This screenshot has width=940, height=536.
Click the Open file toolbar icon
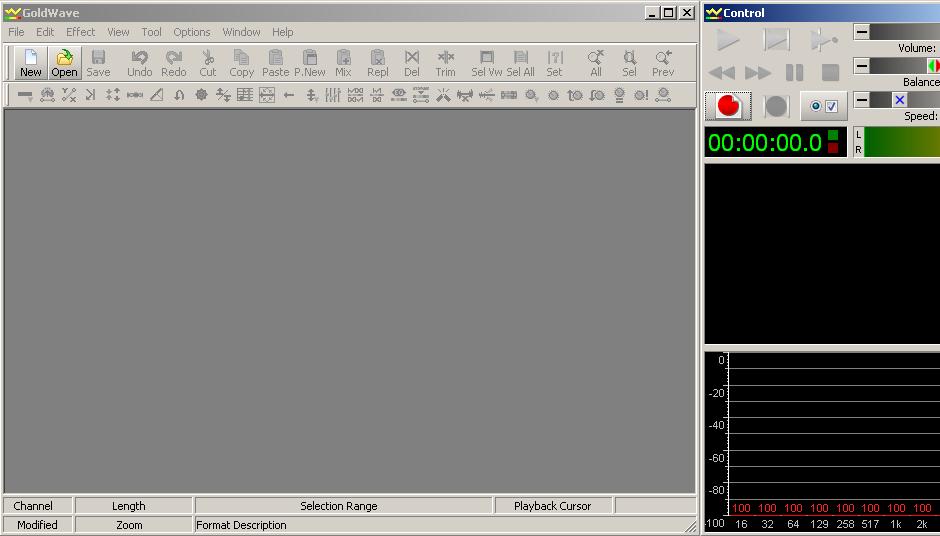tap(64, 63)
